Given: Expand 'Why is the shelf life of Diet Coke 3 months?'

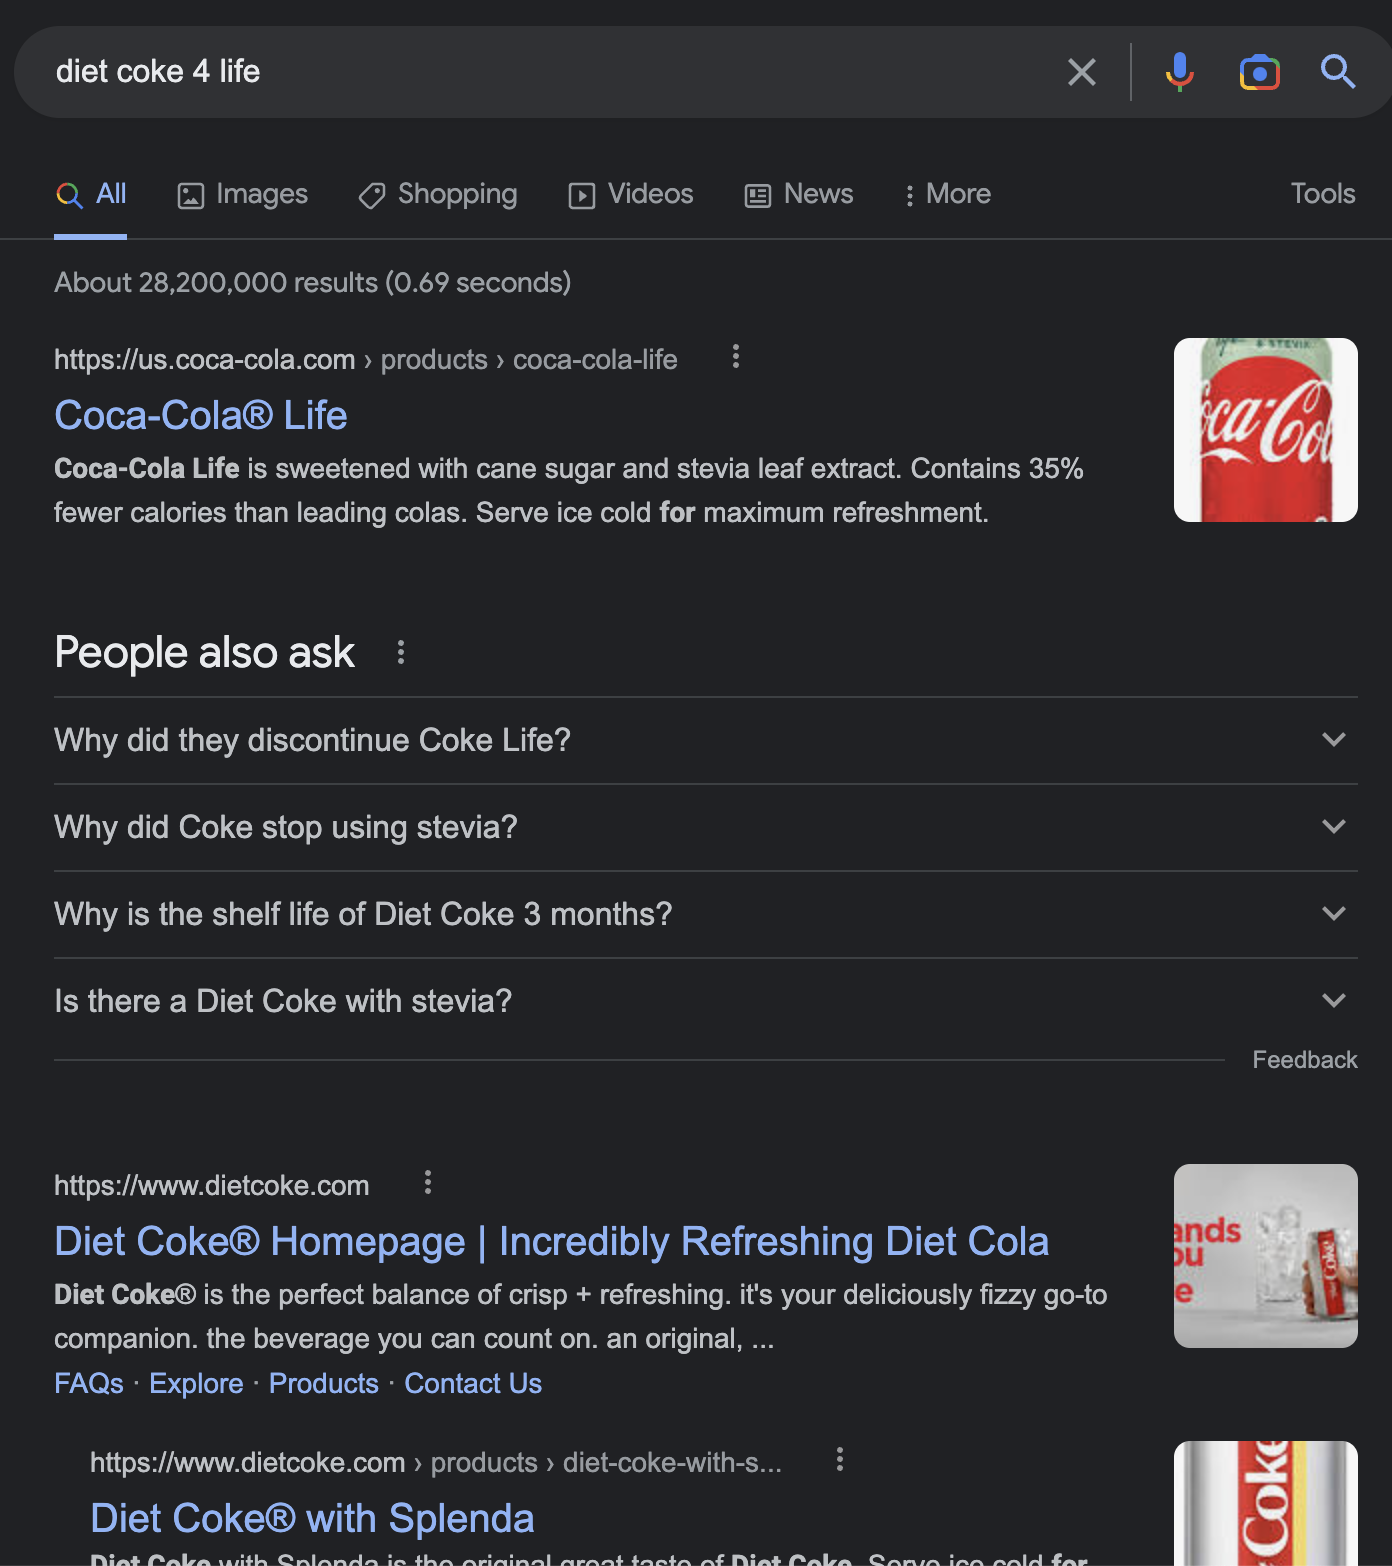Looking at the screenshot, I should click(x=706, y=914).
